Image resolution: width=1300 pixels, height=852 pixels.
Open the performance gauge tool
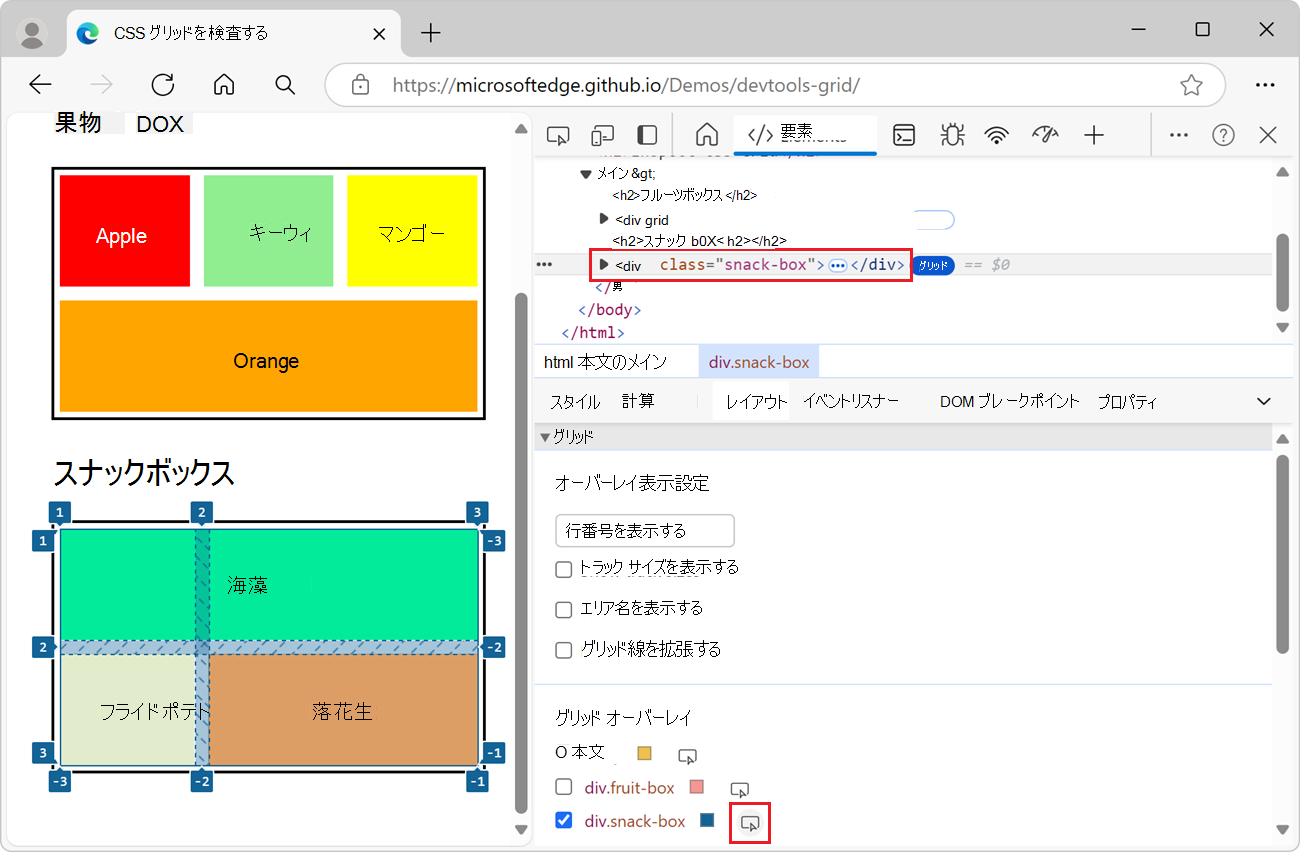pyautogui.click(x=1045, y=133)
